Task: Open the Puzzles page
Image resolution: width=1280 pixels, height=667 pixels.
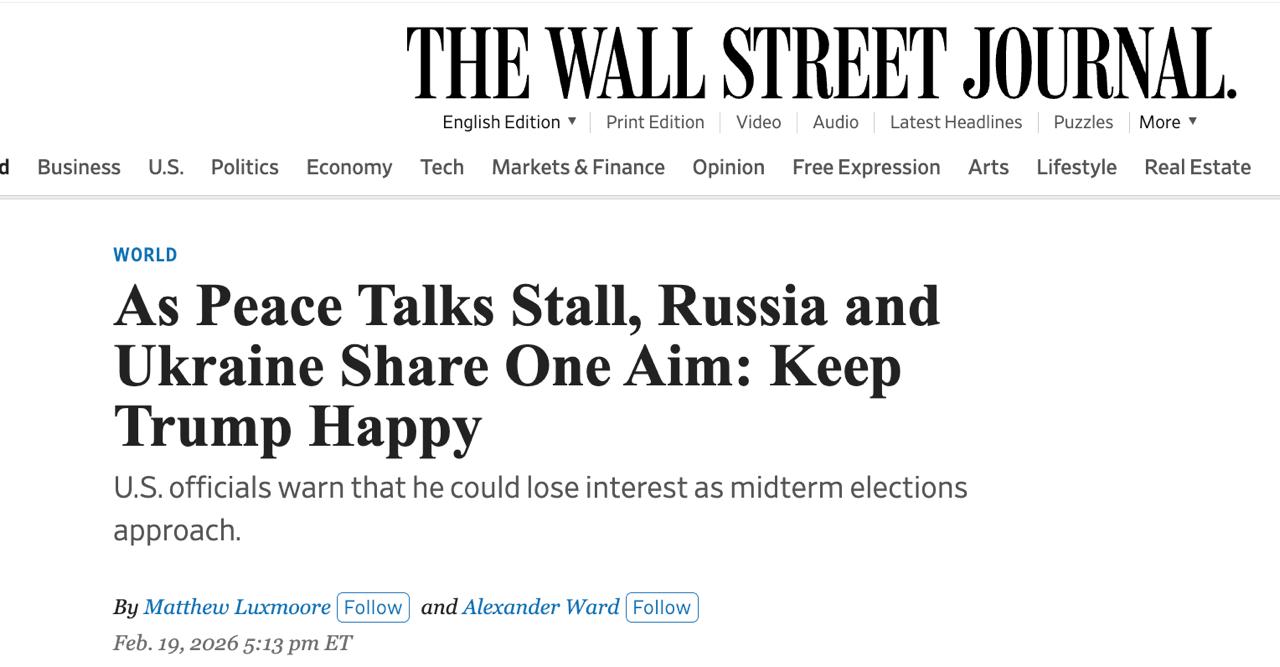Action: tap(1084, 122)
